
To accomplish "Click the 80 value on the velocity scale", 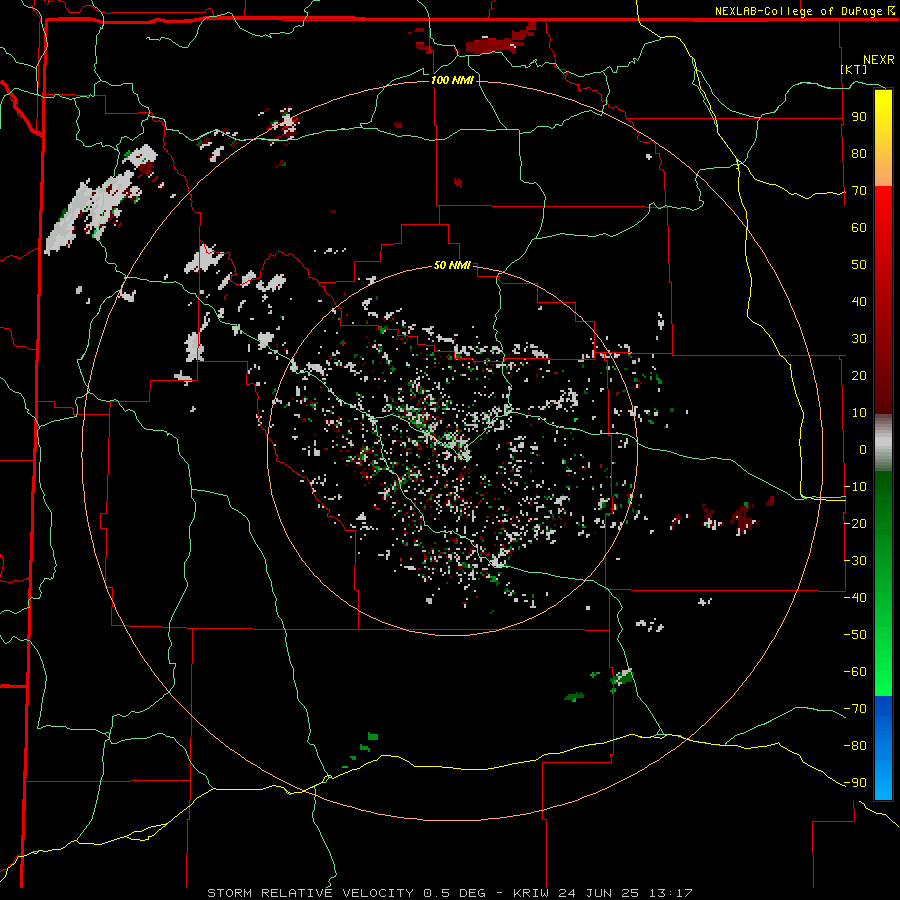I will click(859, 153).
